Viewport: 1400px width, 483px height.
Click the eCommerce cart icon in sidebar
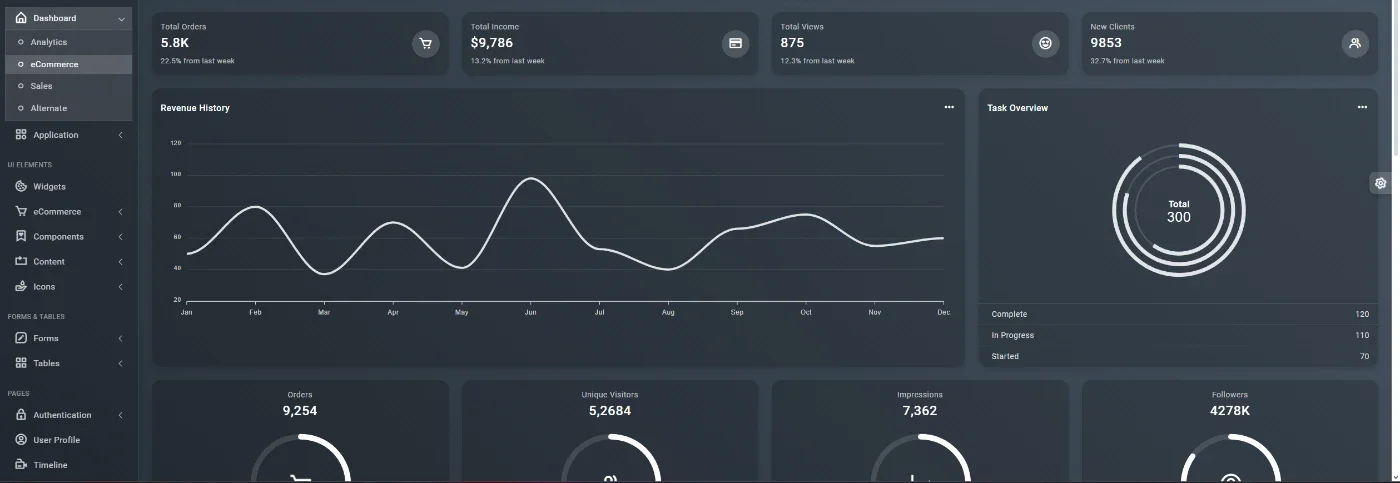[21, 211]
